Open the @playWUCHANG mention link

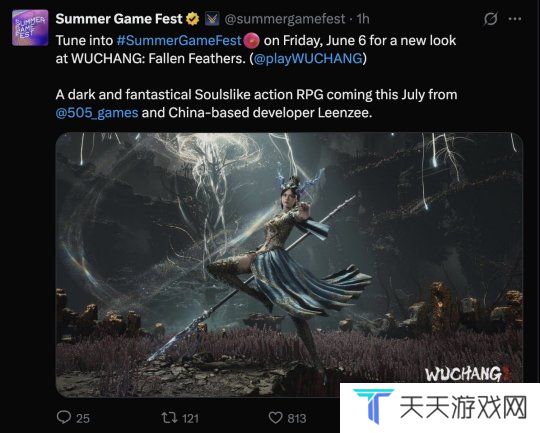pos(308,59)
